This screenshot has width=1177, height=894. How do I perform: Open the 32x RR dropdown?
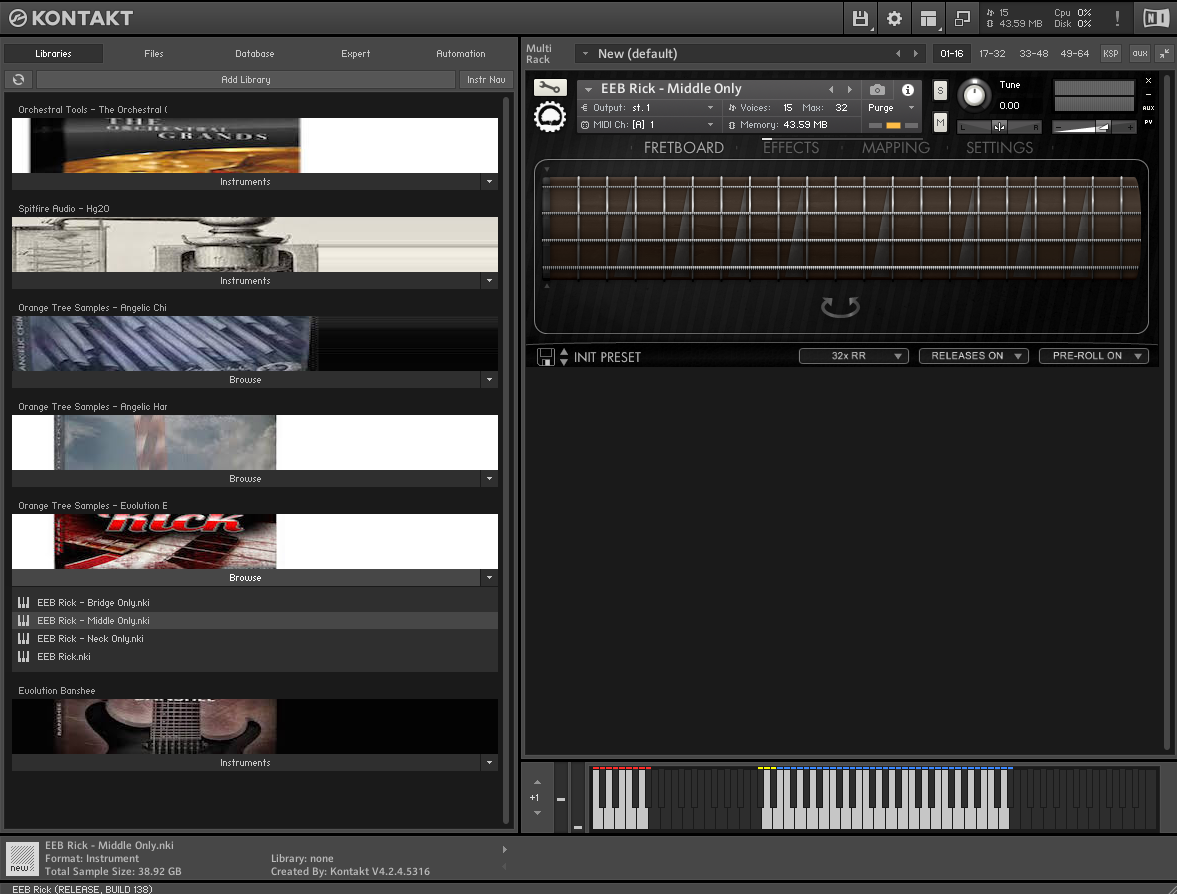(x=853, y=356)
